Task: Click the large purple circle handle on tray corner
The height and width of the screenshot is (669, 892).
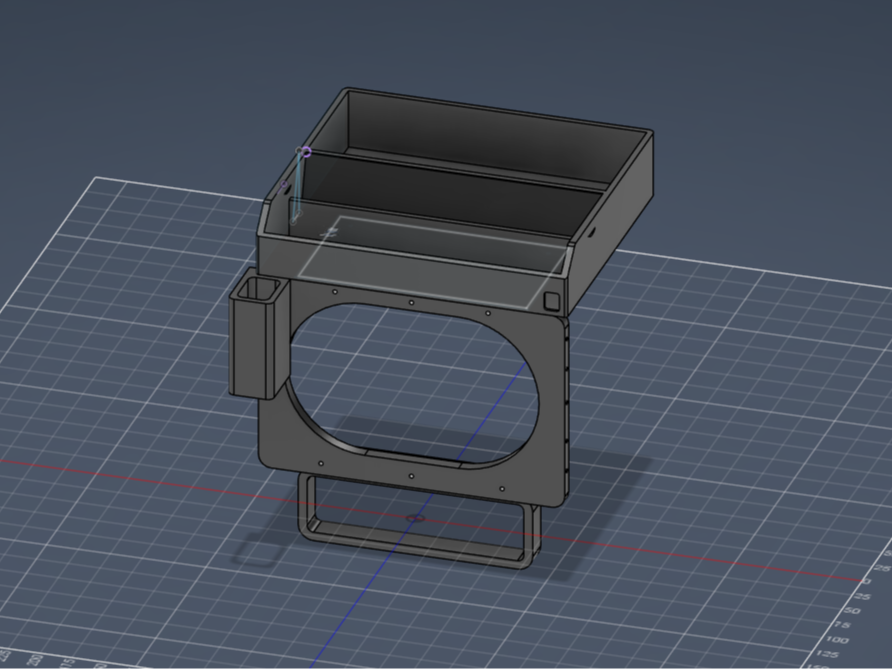Action: [307, 151]
